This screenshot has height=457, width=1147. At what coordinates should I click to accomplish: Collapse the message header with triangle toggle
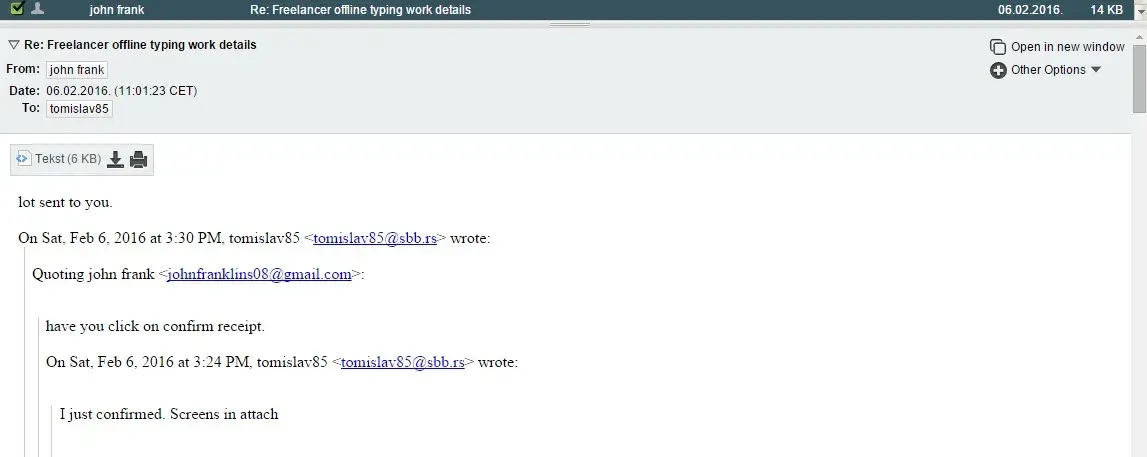click(13, 45)
